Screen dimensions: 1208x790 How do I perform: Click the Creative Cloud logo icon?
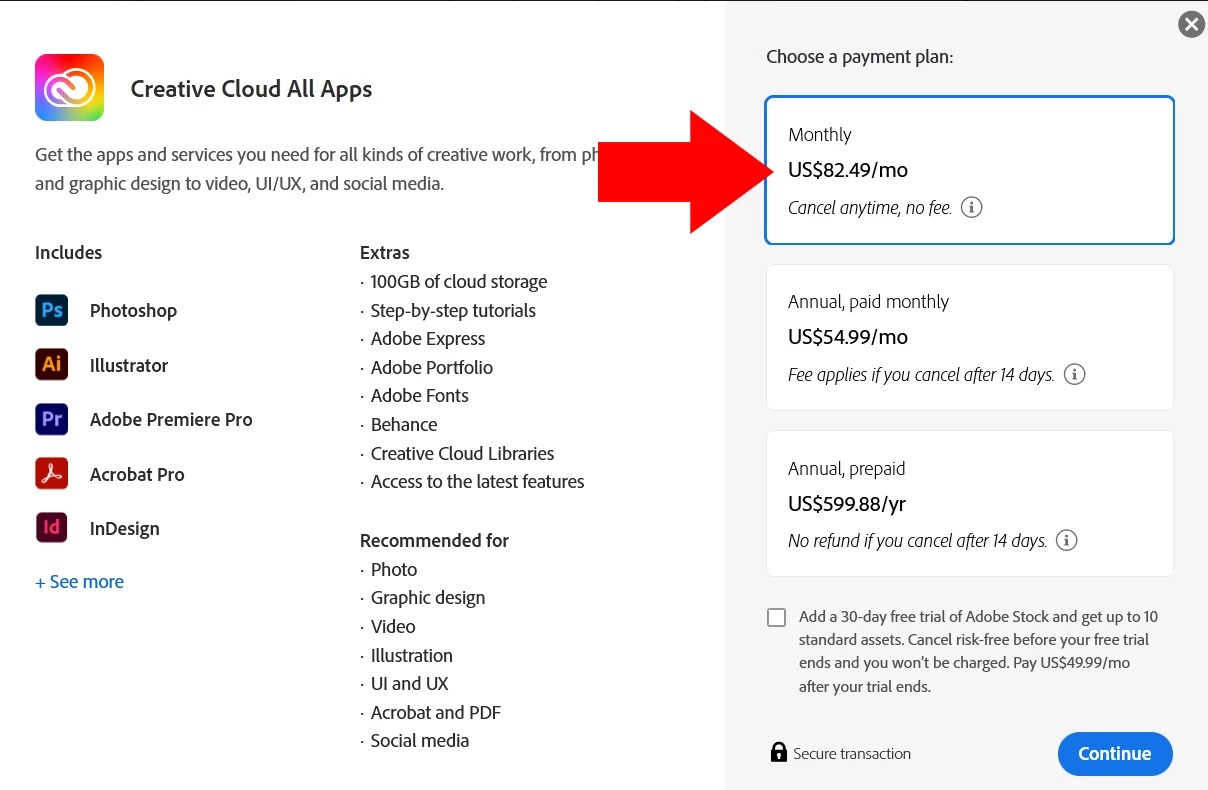click(69, 88)
